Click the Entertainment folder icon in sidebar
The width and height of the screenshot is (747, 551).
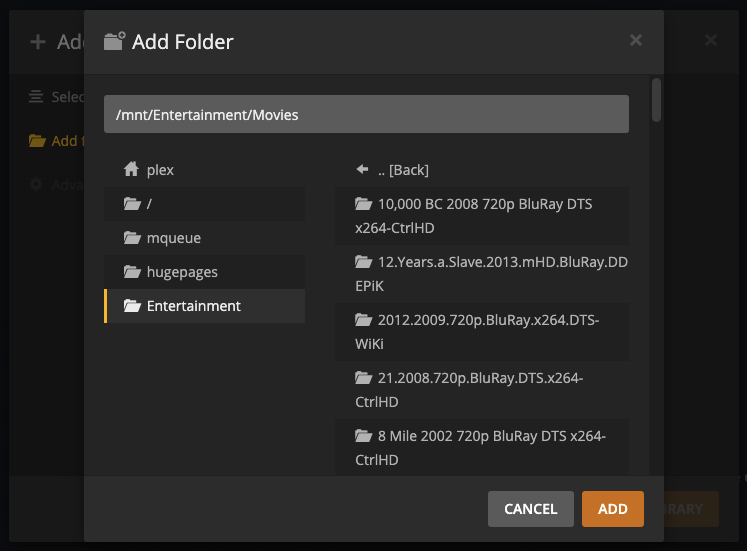point(131,306)
